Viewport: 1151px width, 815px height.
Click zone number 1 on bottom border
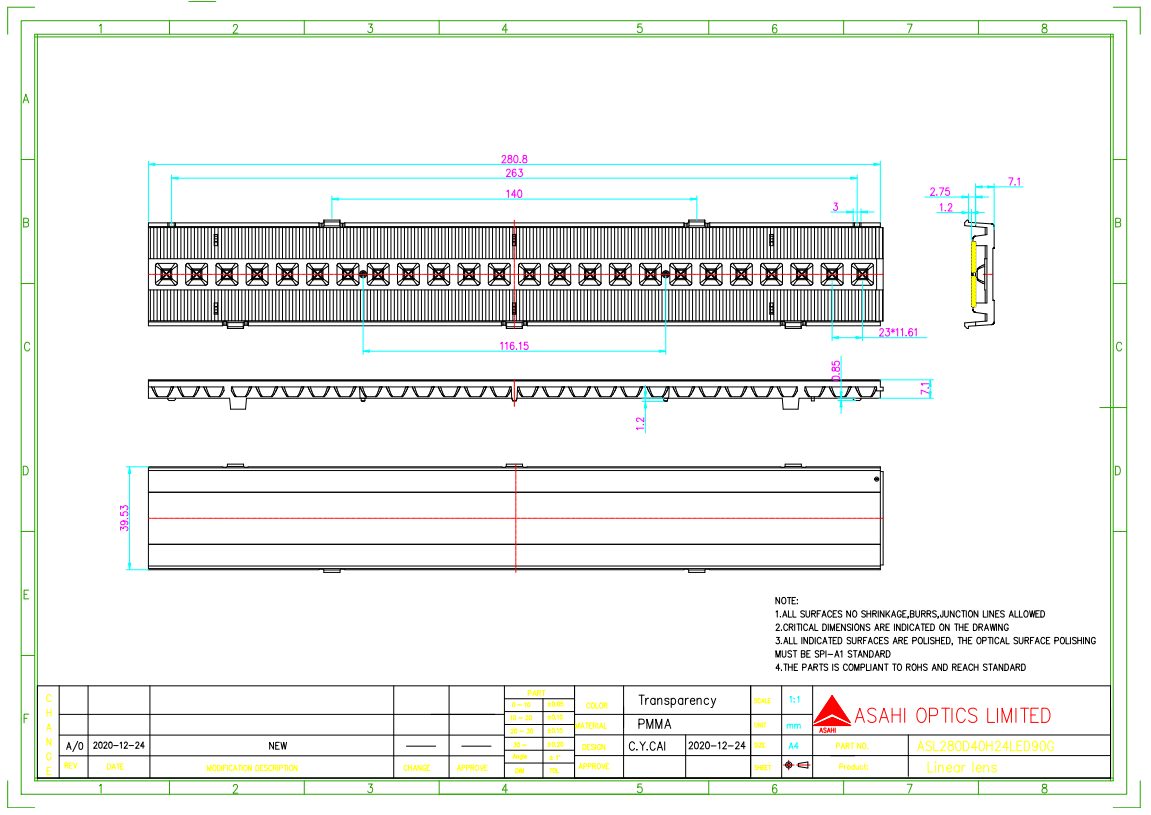coord(101,789)
